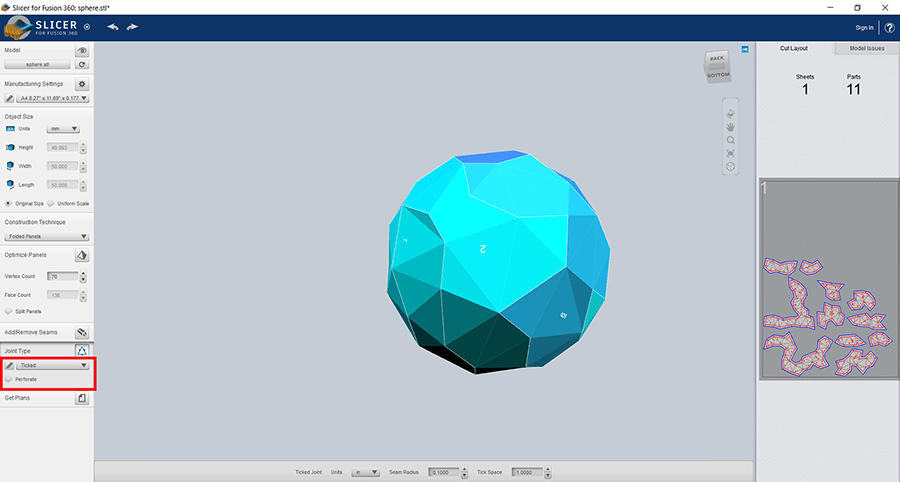Open Manufacturing Settings gear icon
This screenshot has width=900, height=482.
click(x=82, y=84)
